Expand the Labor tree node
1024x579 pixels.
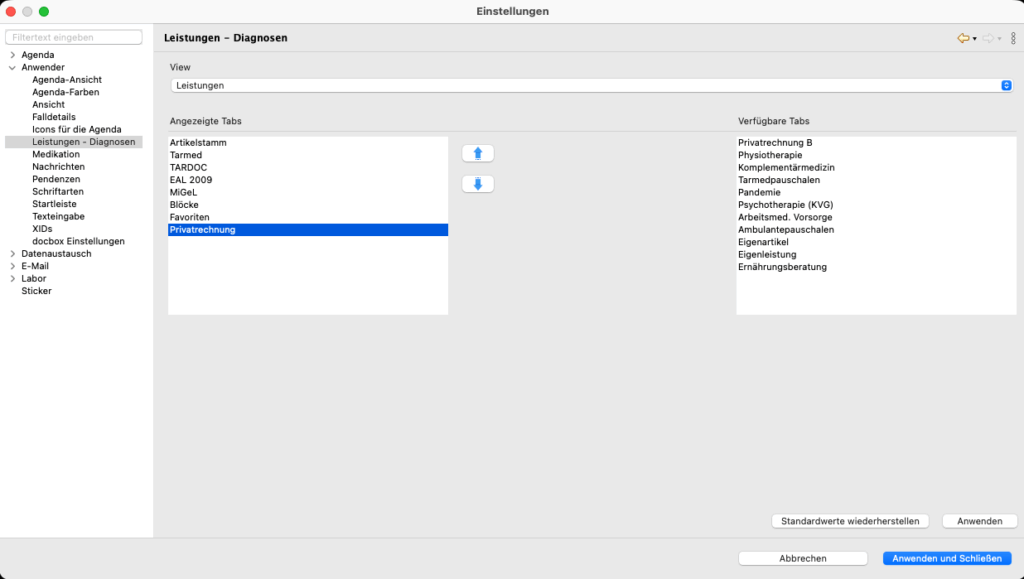pyautogui.click(x=12, y=279)
